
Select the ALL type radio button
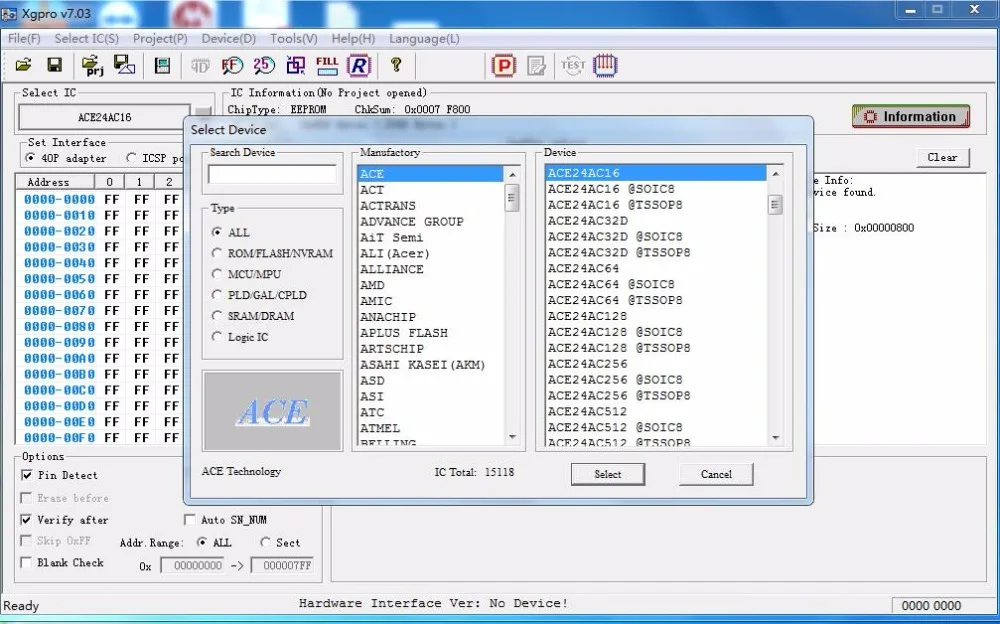coord(217,232)
